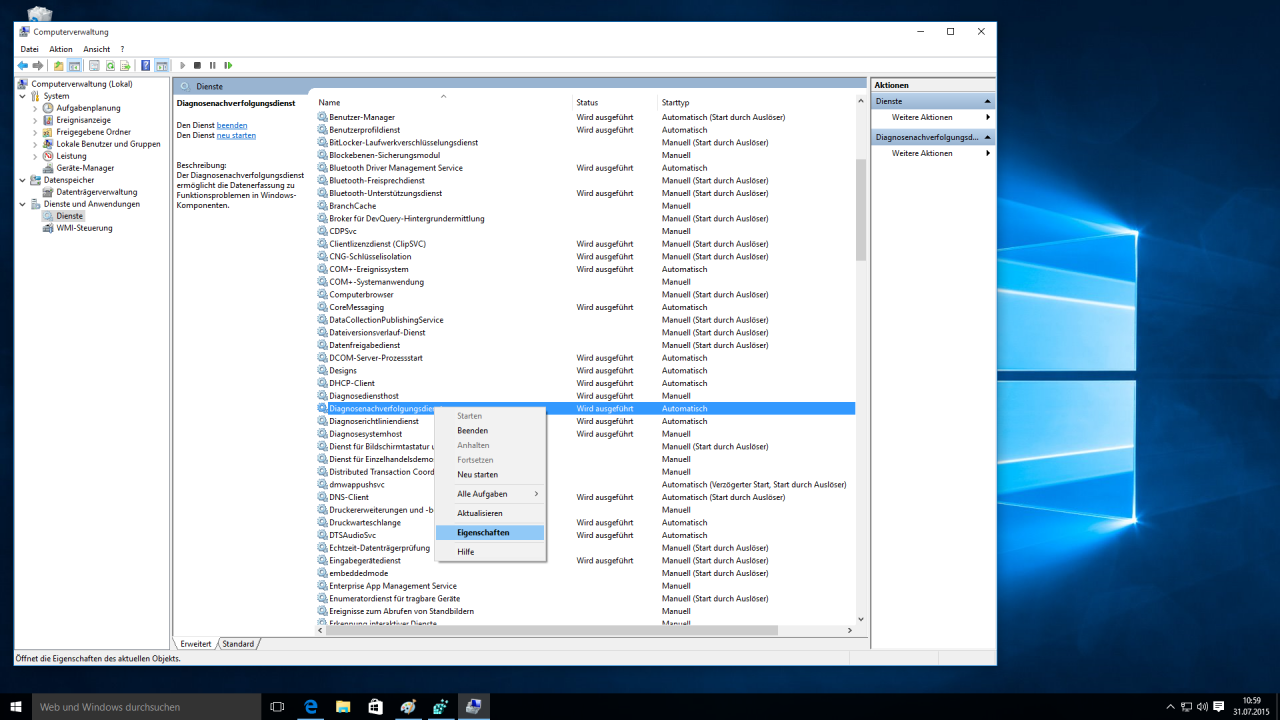This screenshot has height=720, width=1280.
Task: Select the Dienste tree node
Action: coord(70,216)
